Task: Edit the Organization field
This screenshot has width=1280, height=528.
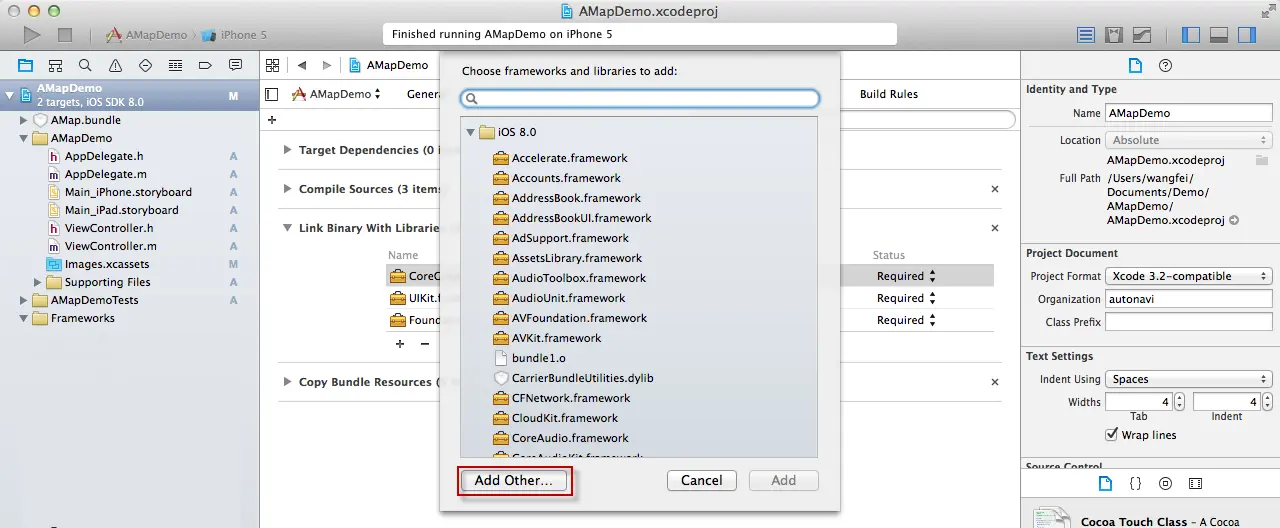Action: (1188, 299)
